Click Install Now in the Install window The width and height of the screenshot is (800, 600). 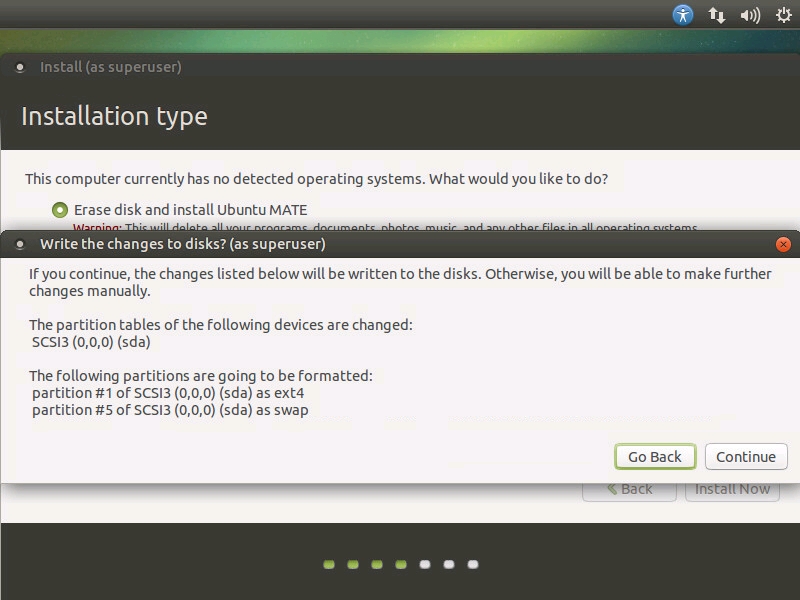[x=732, y=490]
